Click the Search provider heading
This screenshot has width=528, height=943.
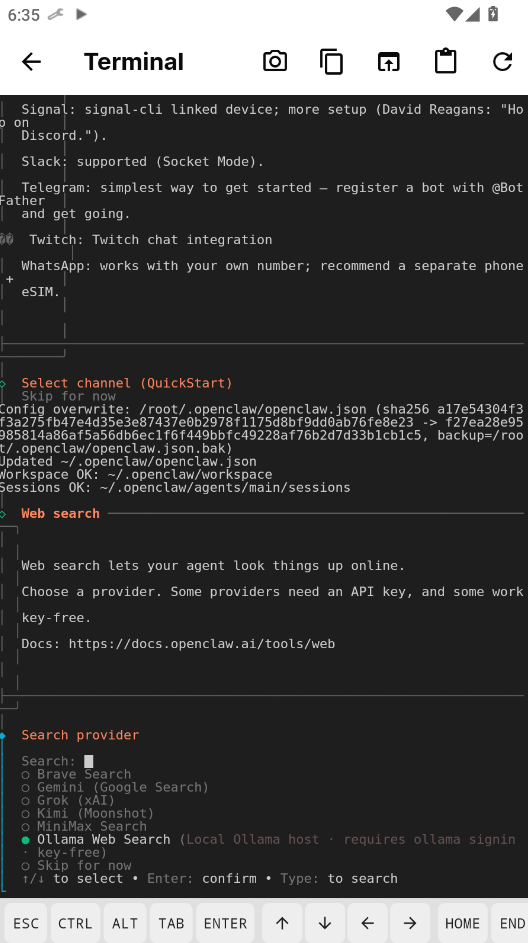[80, 735]
